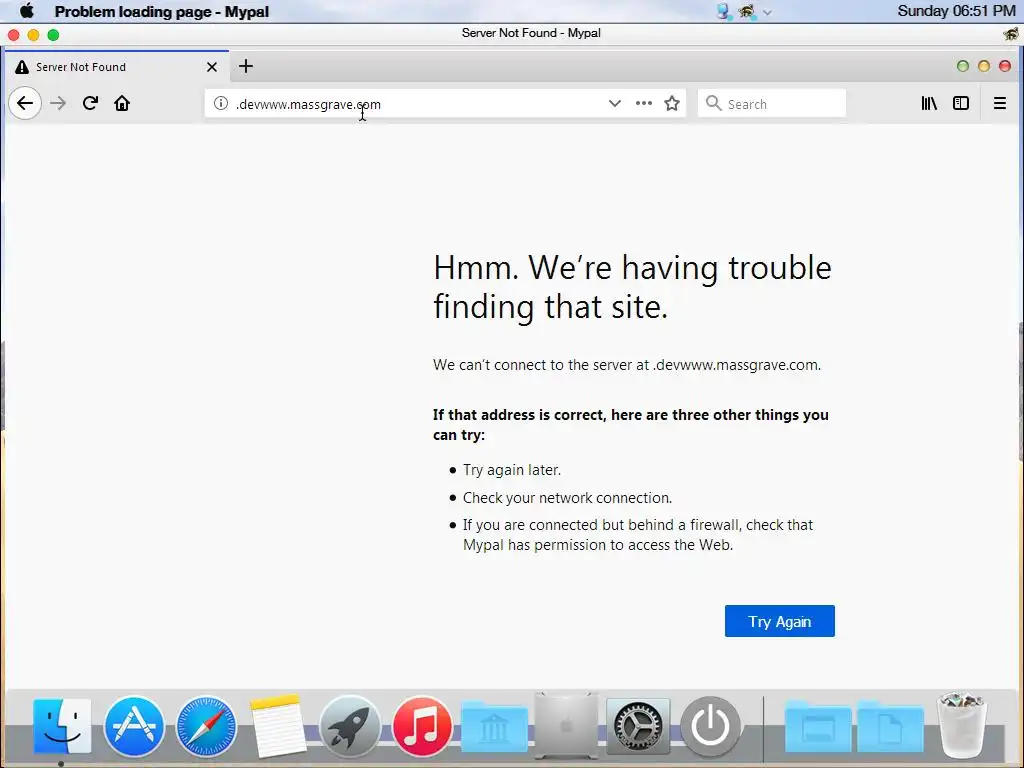Image resolution: width=1024 pixels, height=768 pixels.
Task: Open the Apple menu
Action: coord(27,11)
